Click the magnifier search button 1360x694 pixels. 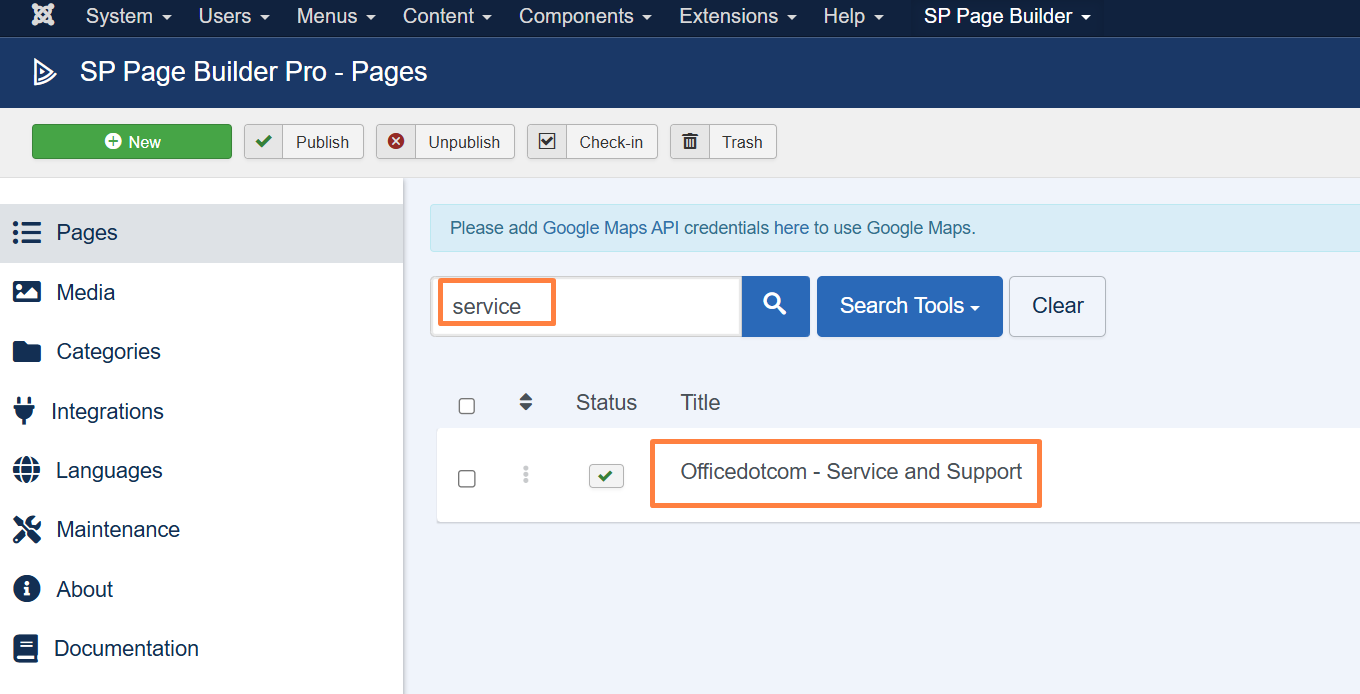(x=775, y=306)
